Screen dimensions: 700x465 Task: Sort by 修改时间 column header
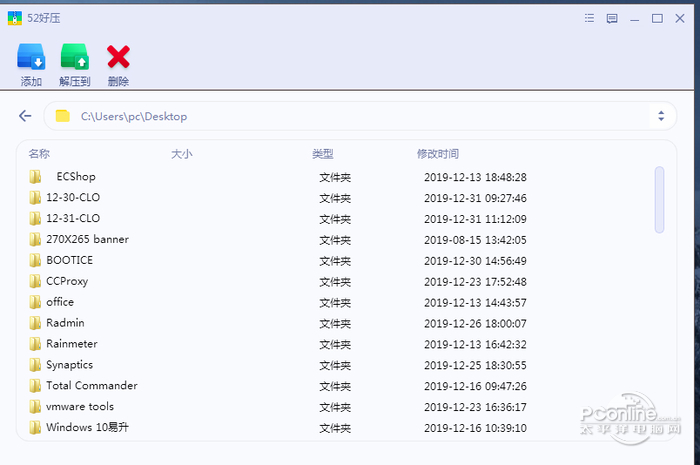(438, 154)
